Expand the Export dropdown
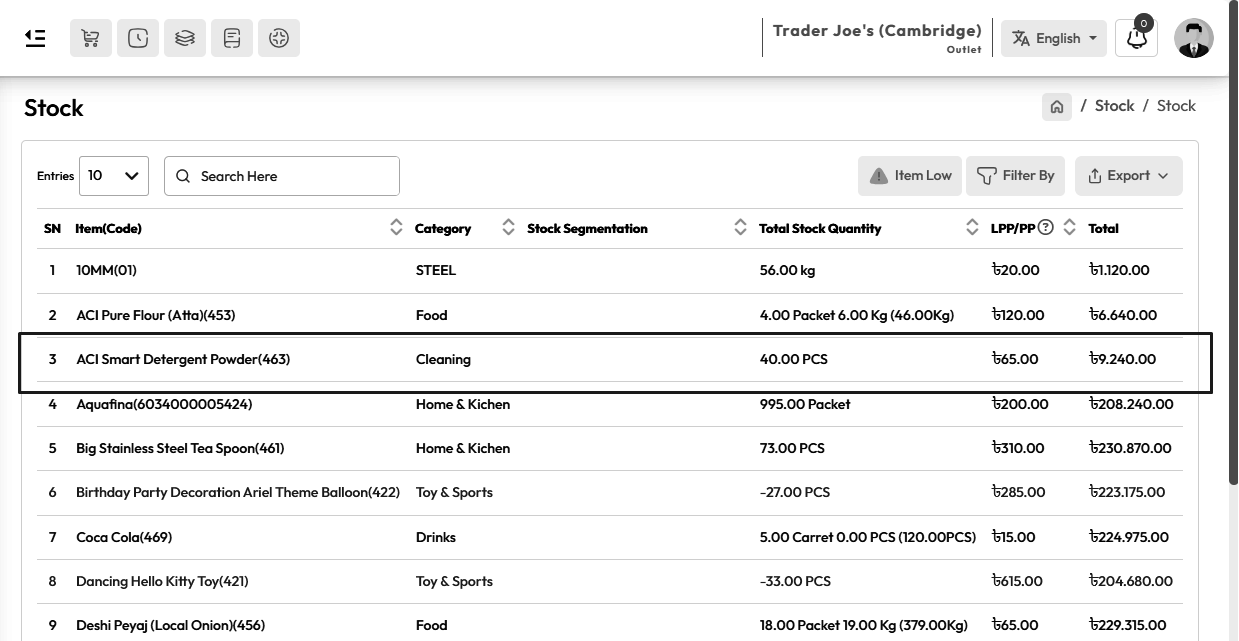This screenshot has width=1239, height=641. (1129, 176)
